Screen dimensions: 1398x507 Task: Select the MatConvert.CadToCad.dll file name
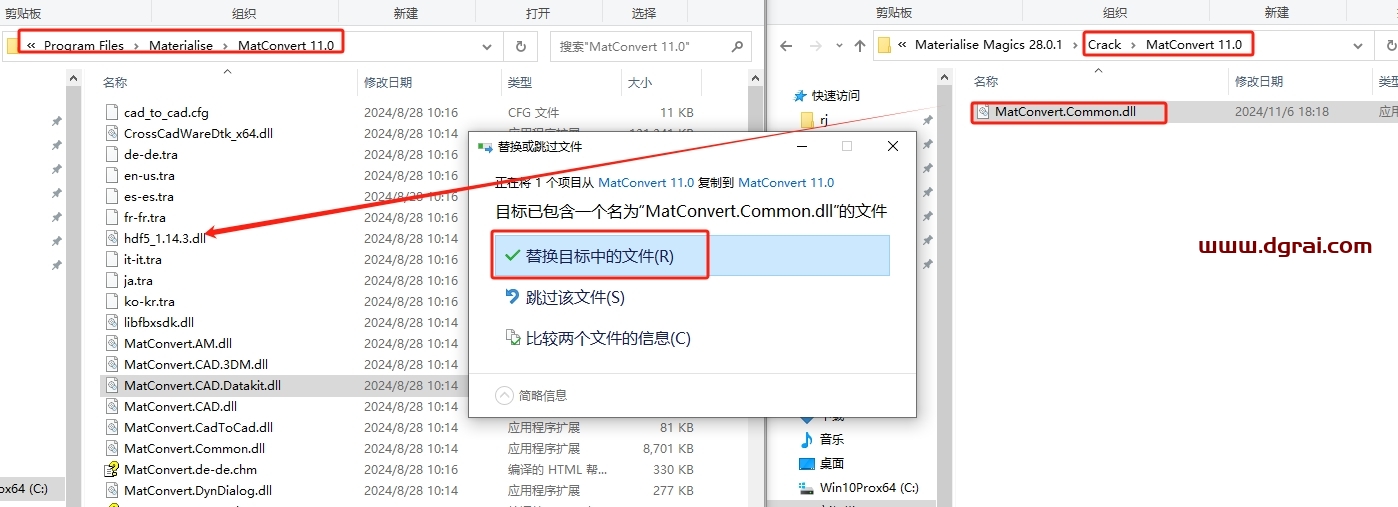click(x=198, y=427)
